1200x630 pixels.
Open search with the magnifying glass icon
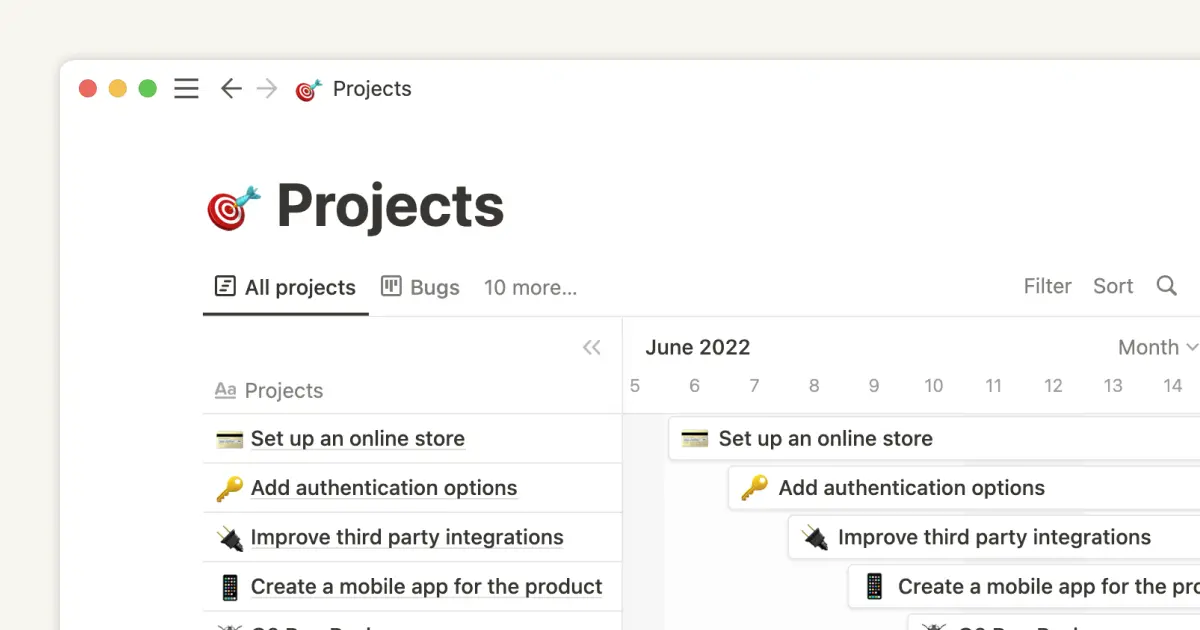coord(1166,287)
